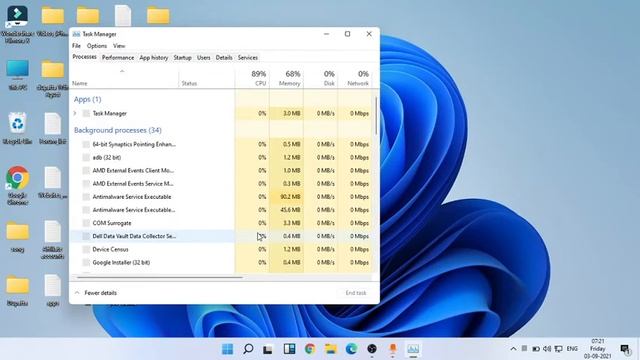The image size is (640, 360).
Task: Click the icon beside Device Census
Action: pos(86,249)
